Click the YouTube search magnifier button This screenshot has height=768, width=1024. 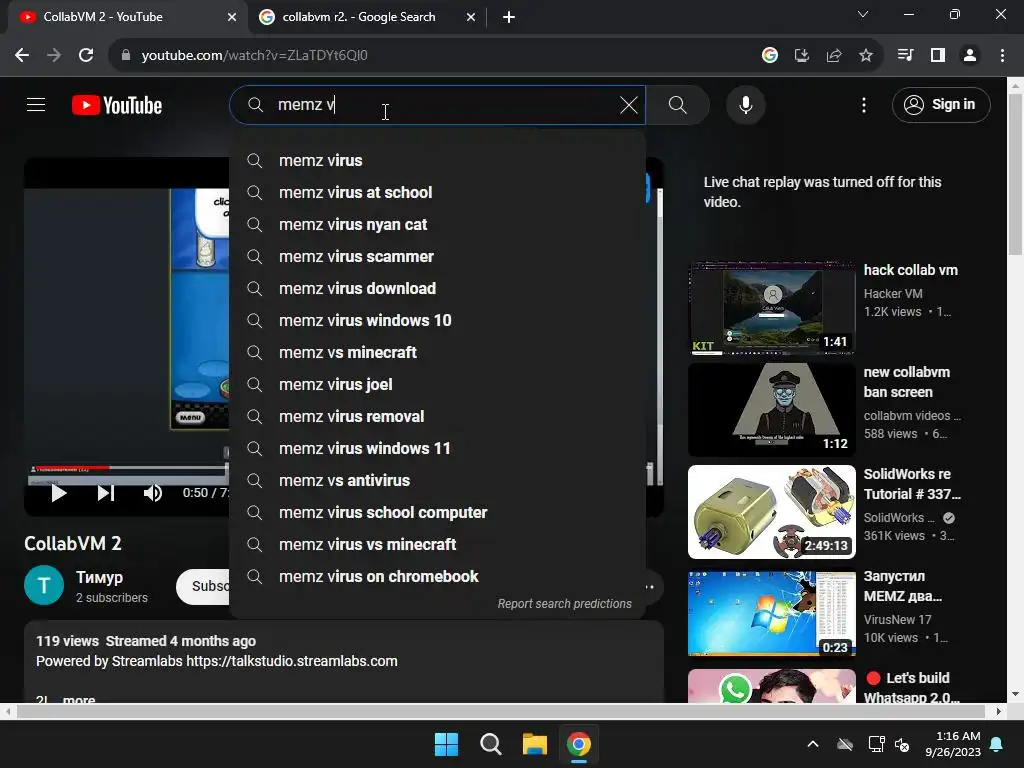678,104
